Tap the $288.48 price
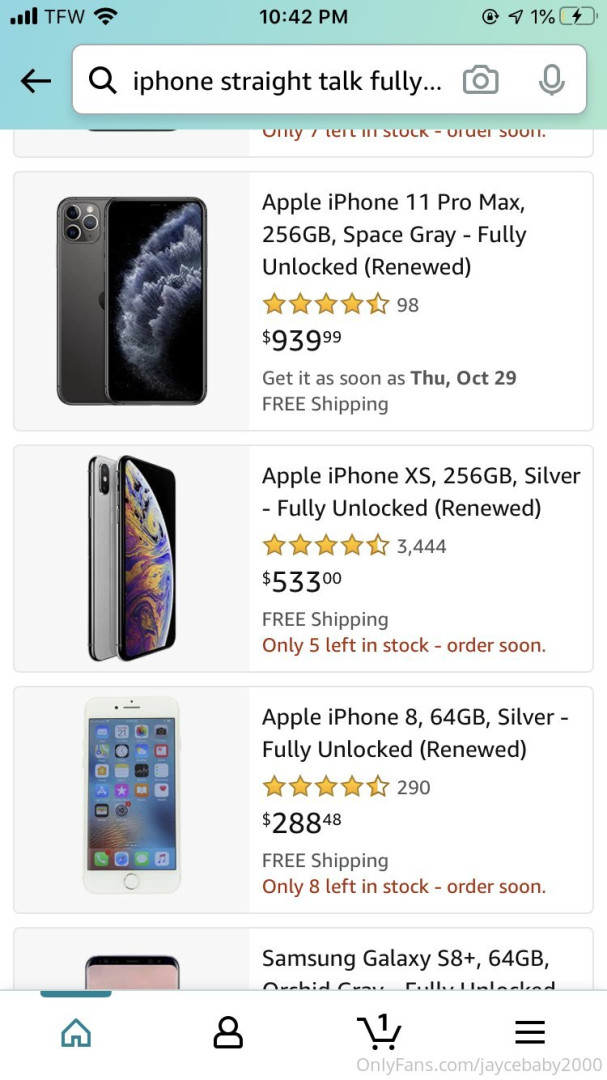This screenshot has width=607, height=1080. 302,822
